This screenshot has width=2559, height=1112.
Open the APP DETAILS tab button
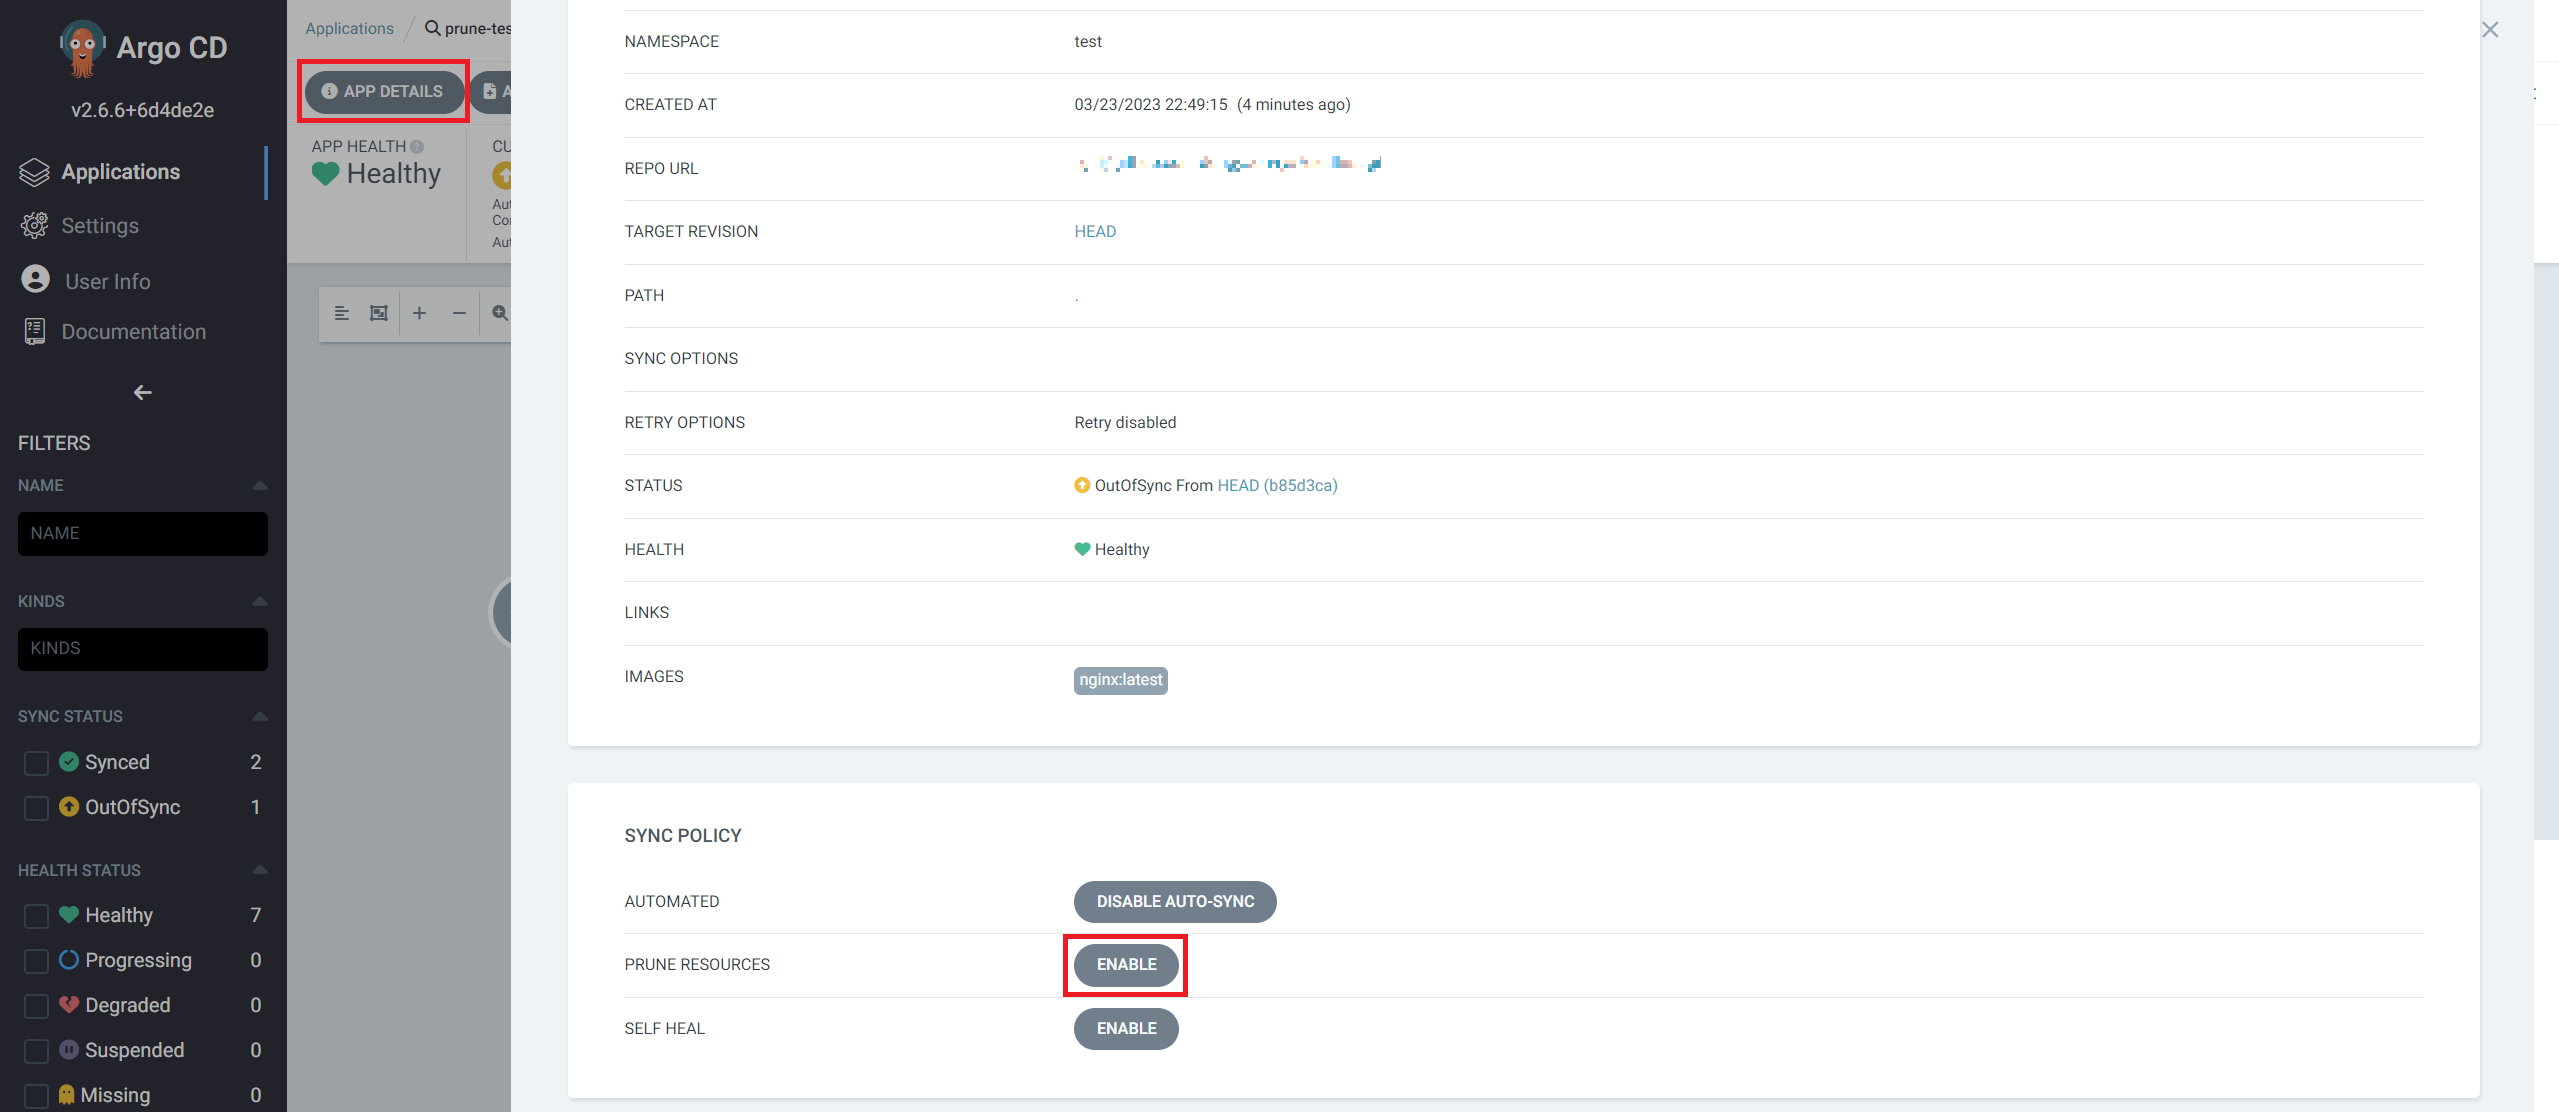(383, 91)
